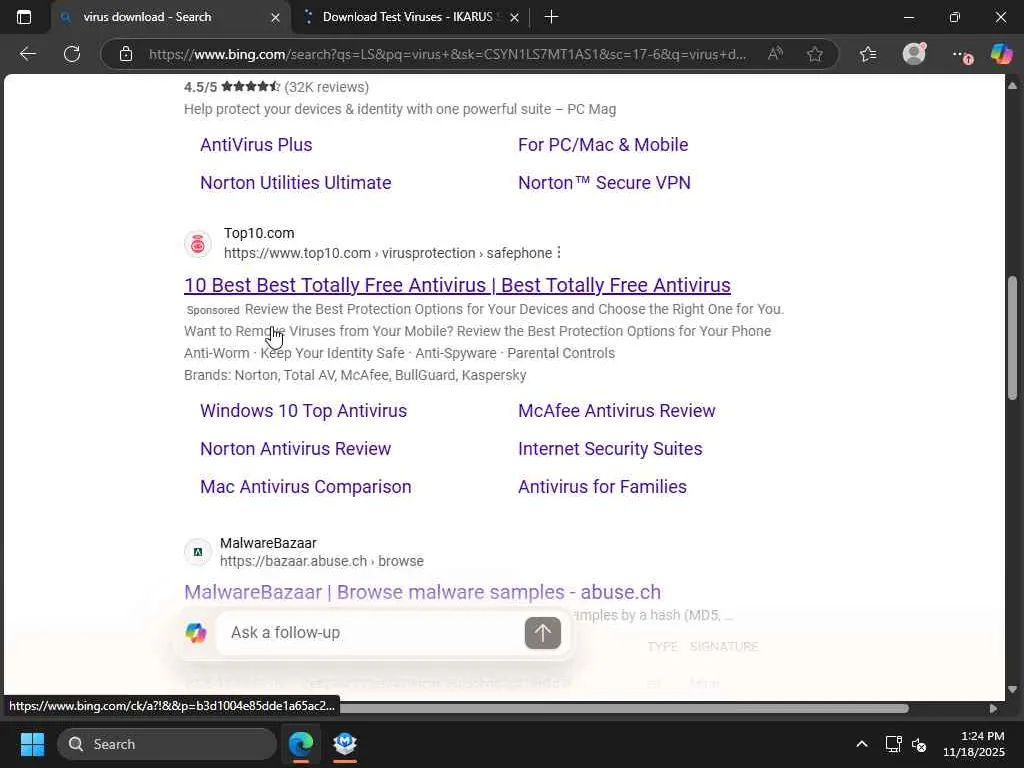This screenshot has width=1024, height=768.
Task: Open the Norton Antivirus Review link
Action: [295, 449]
